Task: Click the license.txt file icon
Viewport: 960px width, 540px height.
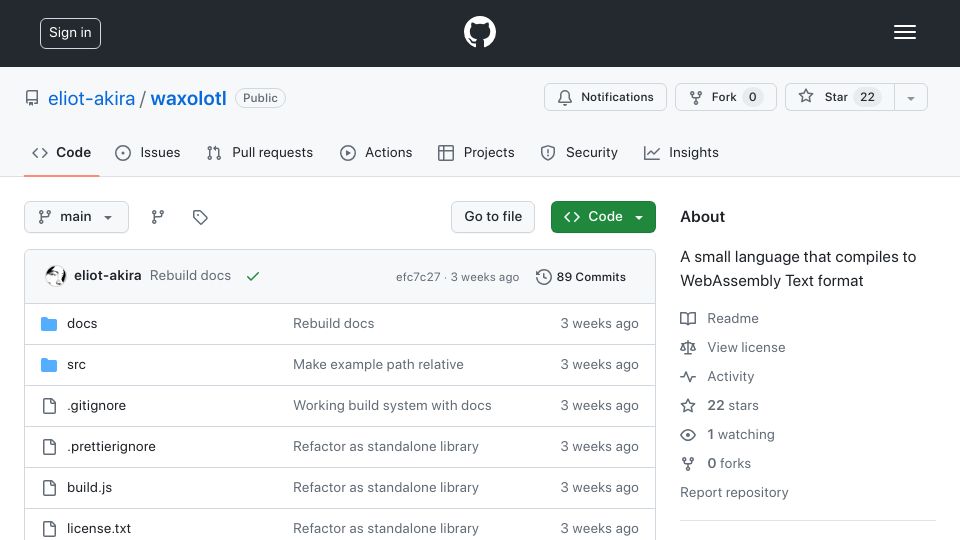Action: [49, 529]
